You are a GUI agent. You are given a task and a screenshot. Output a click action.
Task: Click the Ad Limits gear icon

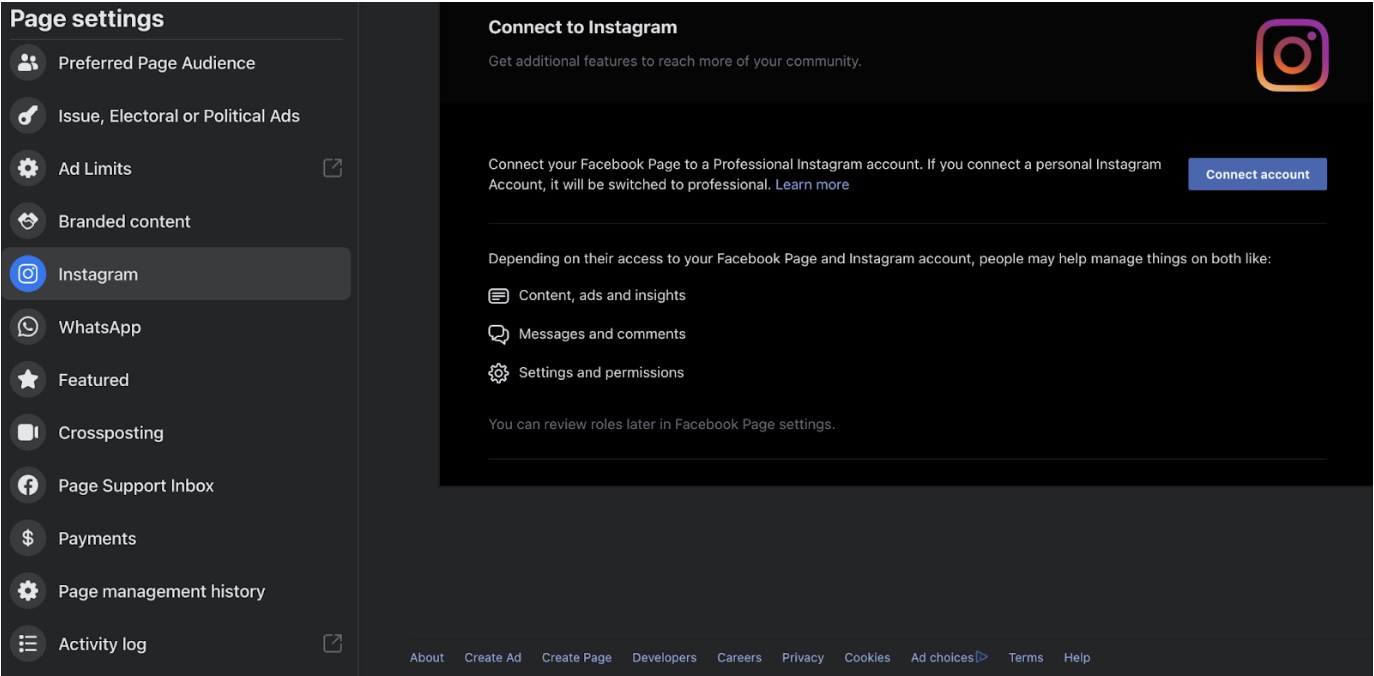pos(28,169)
